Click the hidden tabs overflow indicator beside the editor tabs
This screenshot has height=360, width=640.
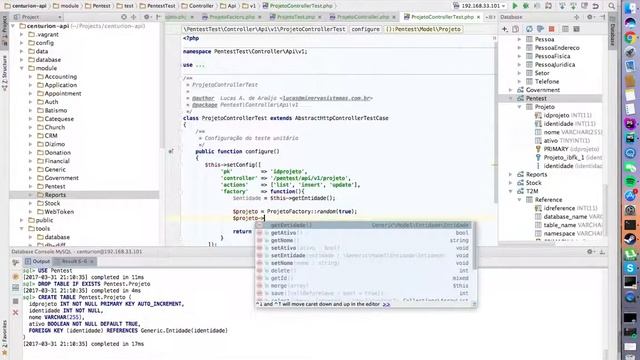[x=490, y=17]
